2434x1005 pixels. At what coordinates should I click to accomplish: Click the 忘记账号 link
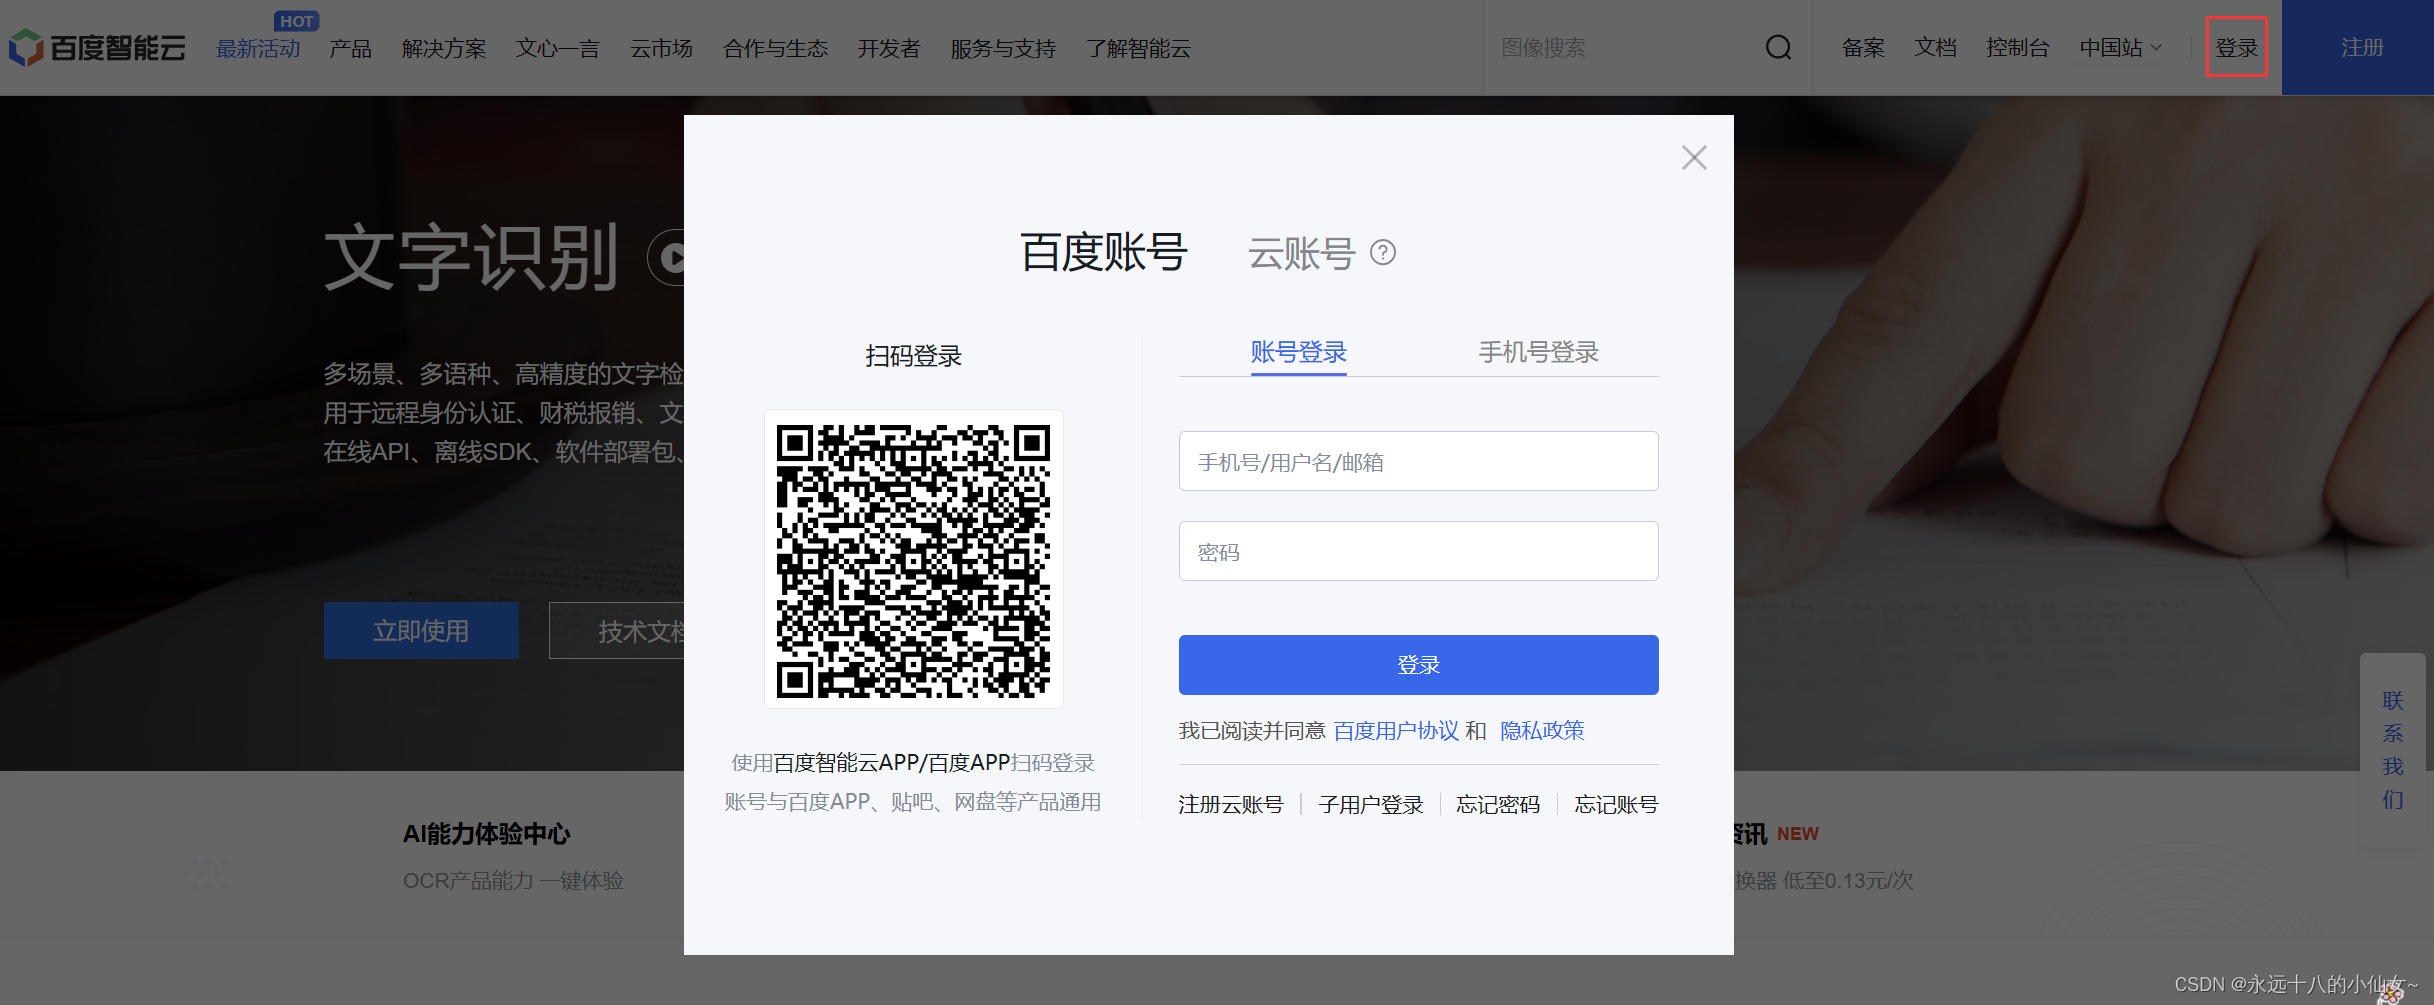[x=1616, y=805]
